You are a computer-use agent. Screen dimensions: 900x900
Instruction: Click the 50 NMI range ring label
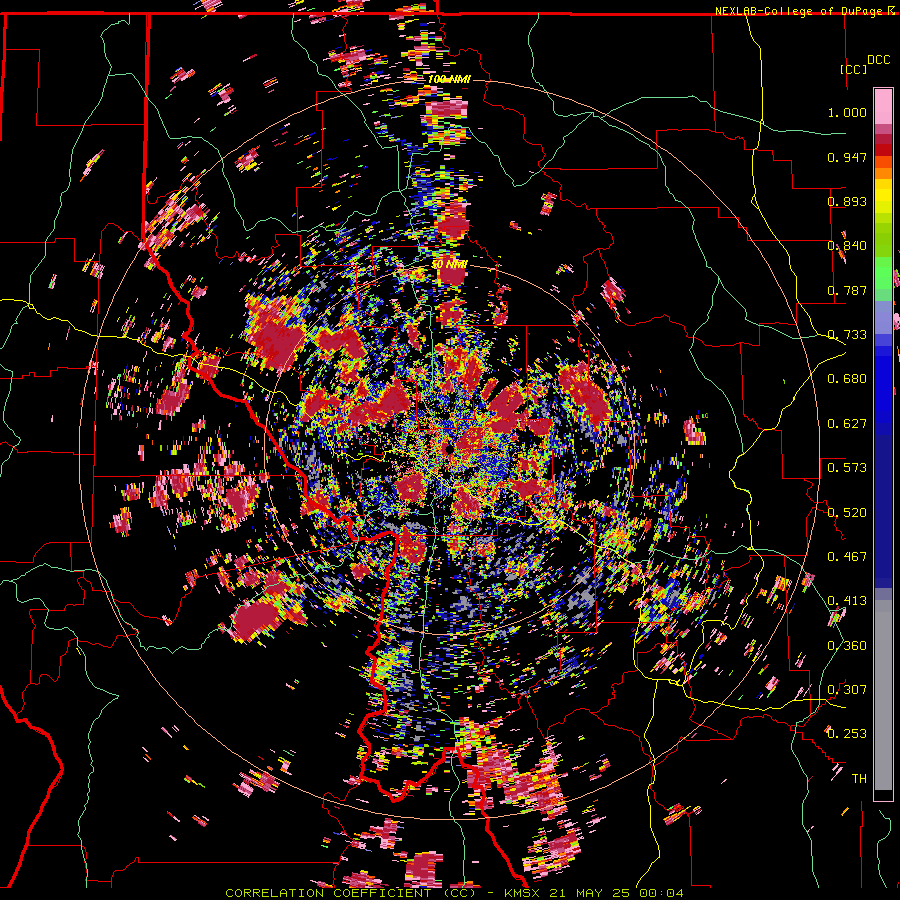pos(449,265)
